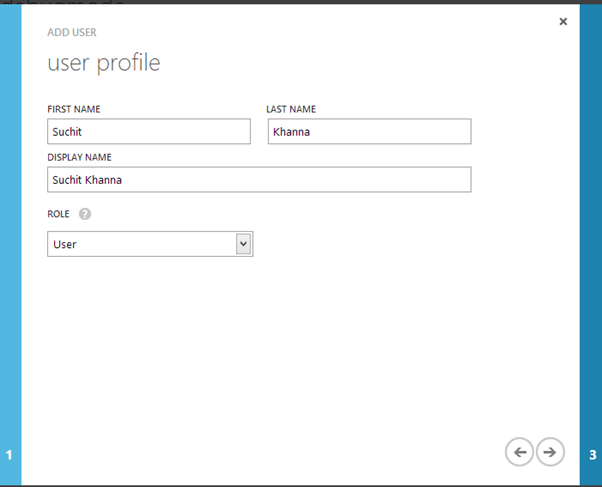Click the DISPLAY NAME label
The width and height of the screenshot is (602, 487).
pos(79,157)
